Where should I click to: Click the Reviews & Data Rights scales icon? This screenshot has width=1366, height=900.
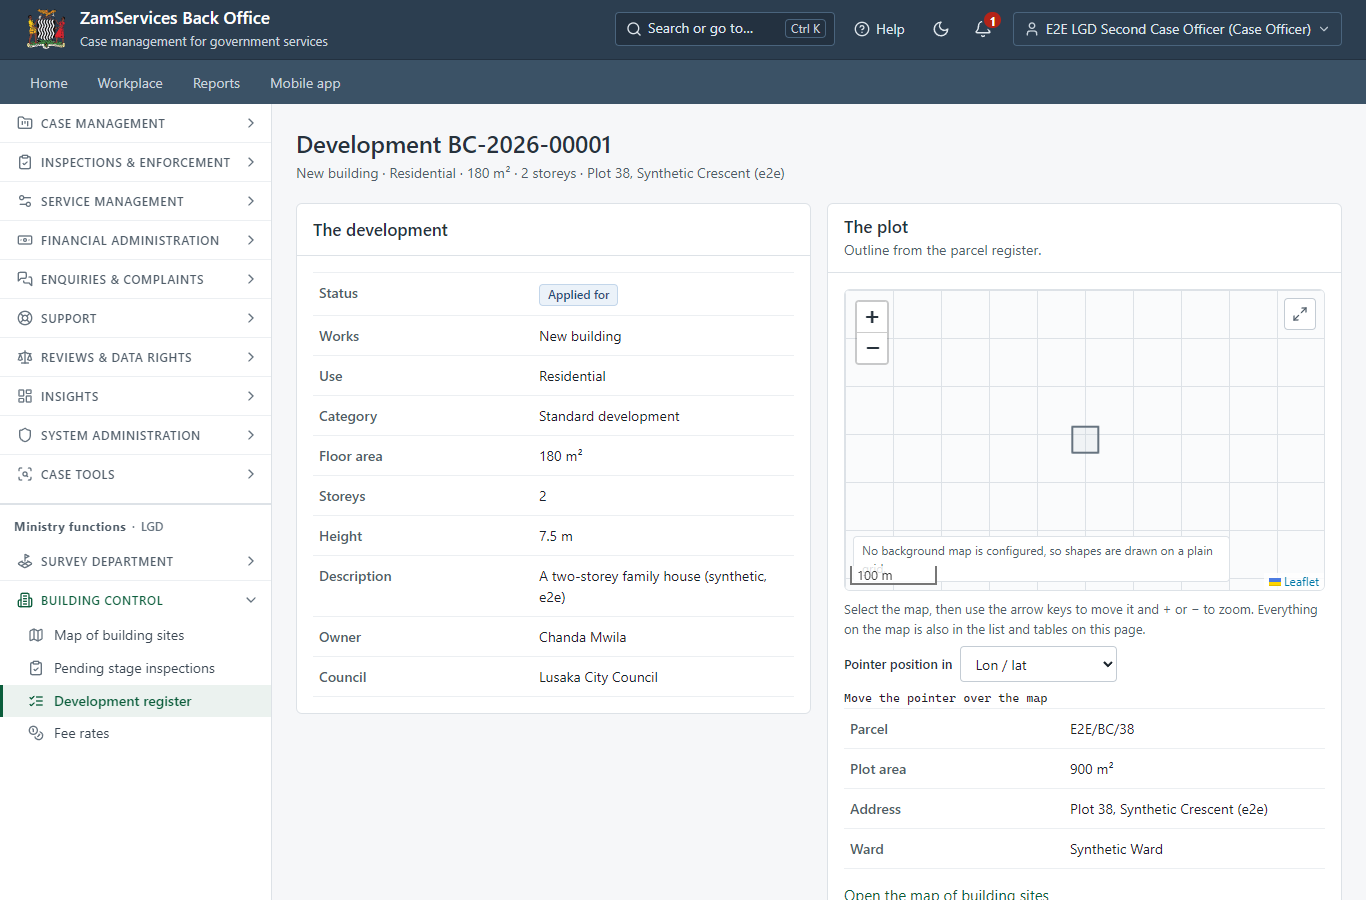25,357
